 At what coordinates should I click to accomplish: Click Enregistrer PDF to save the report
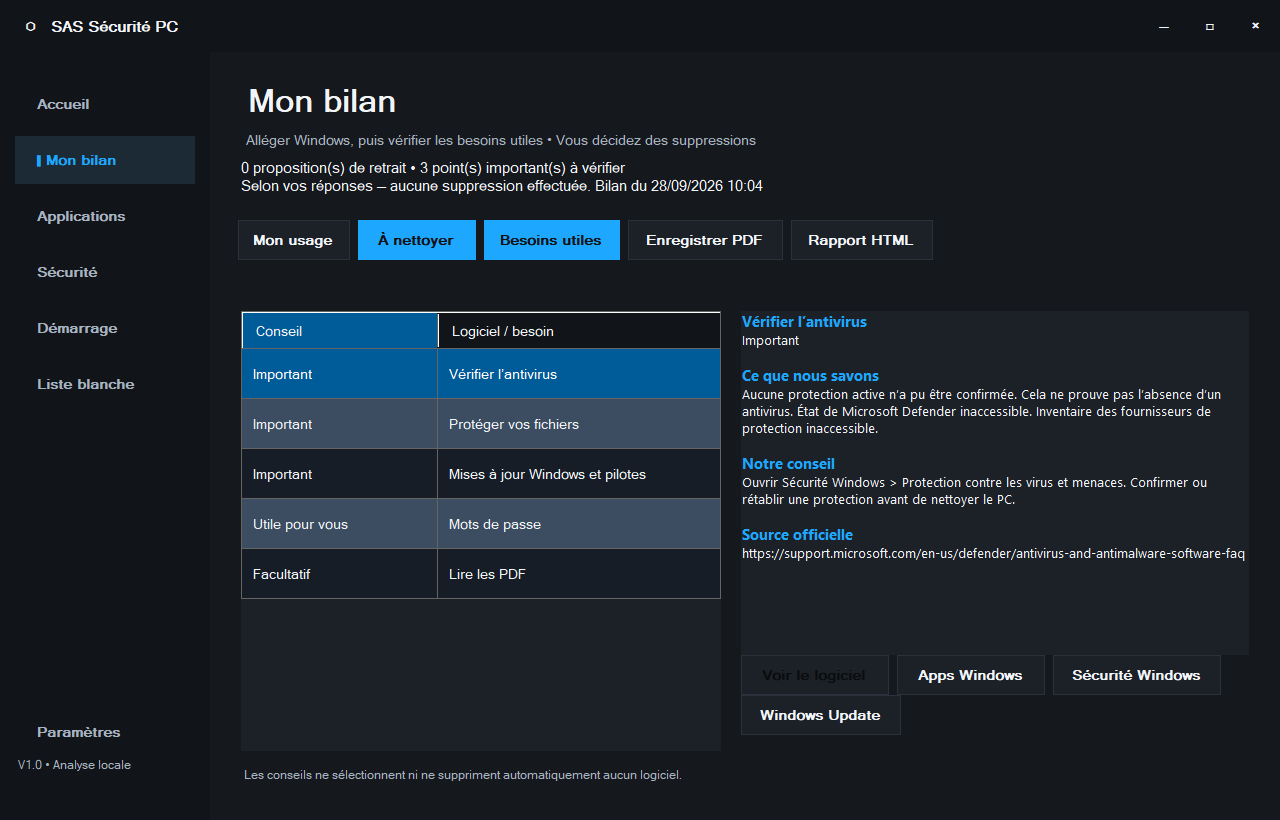pyautogui.click(x=704, y=240)
